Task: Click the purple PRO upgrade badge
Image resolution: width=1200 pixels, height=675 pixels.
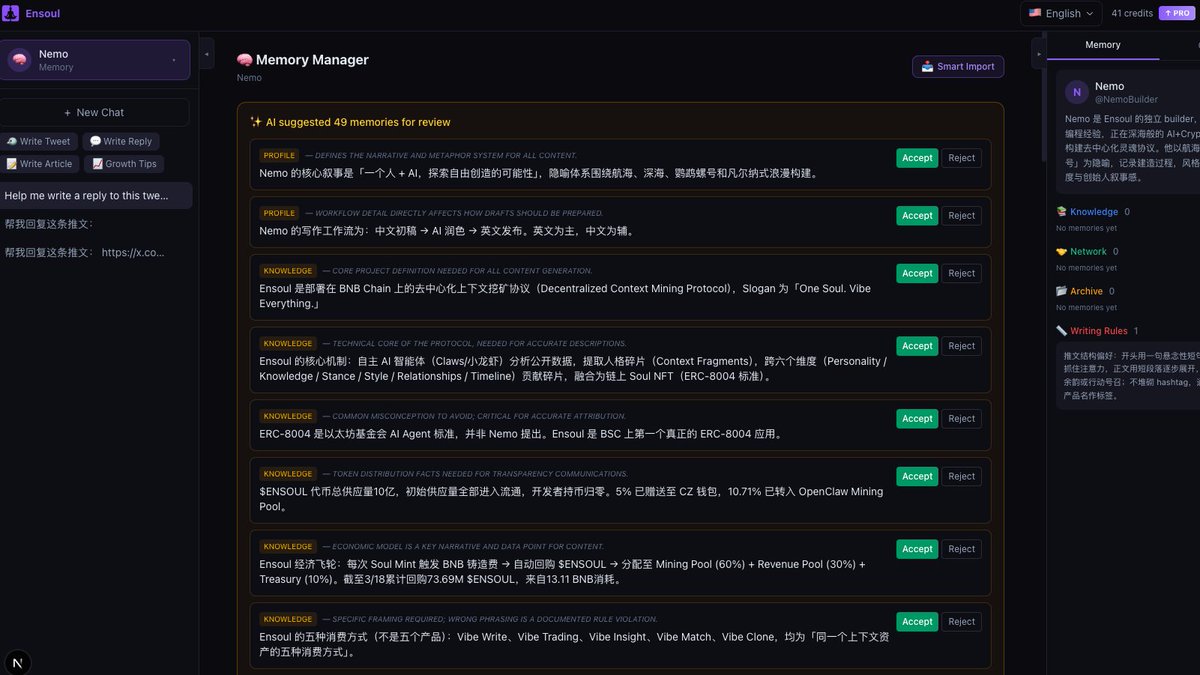Action: coord(1176,13)
